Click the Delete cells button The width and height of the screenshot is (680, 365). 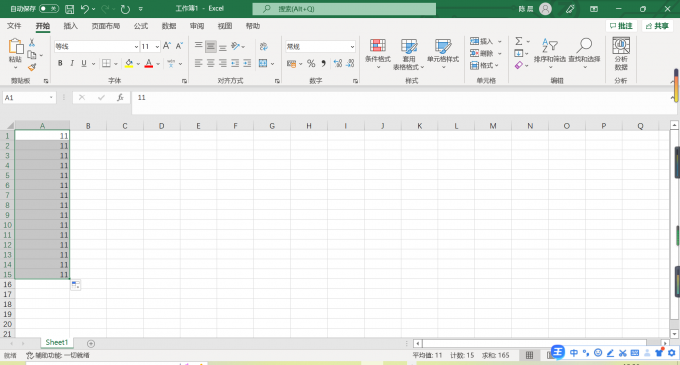click(481, 53)
